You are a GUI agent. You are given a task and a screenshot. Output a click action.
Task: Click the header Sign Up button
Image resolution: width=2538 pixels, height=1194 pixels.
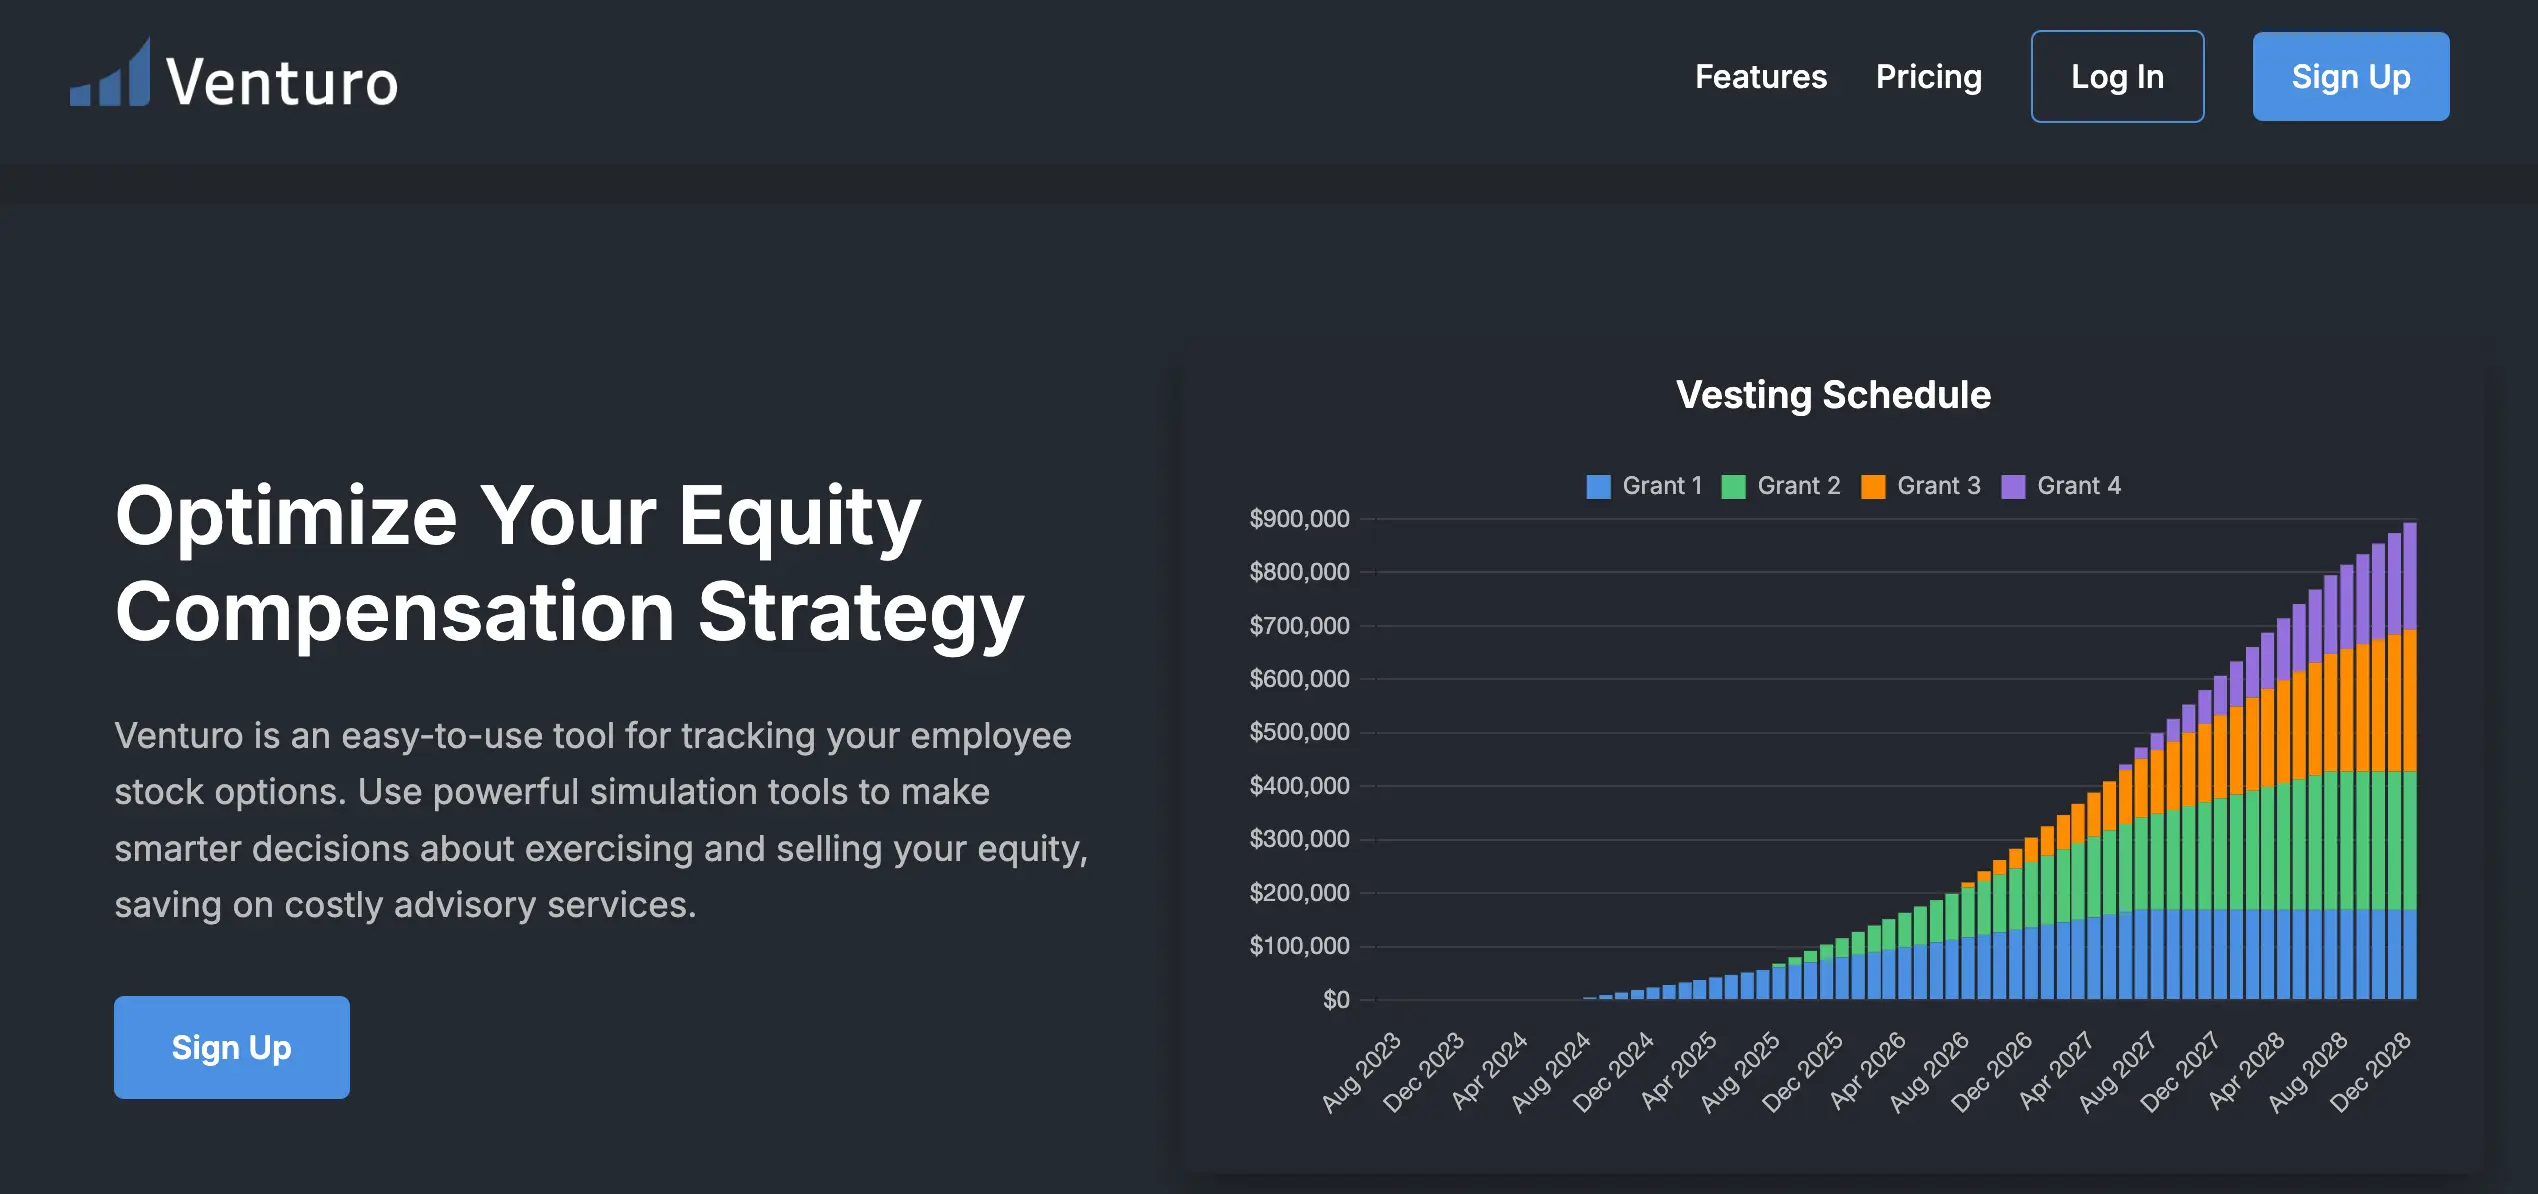(2350, 77)
